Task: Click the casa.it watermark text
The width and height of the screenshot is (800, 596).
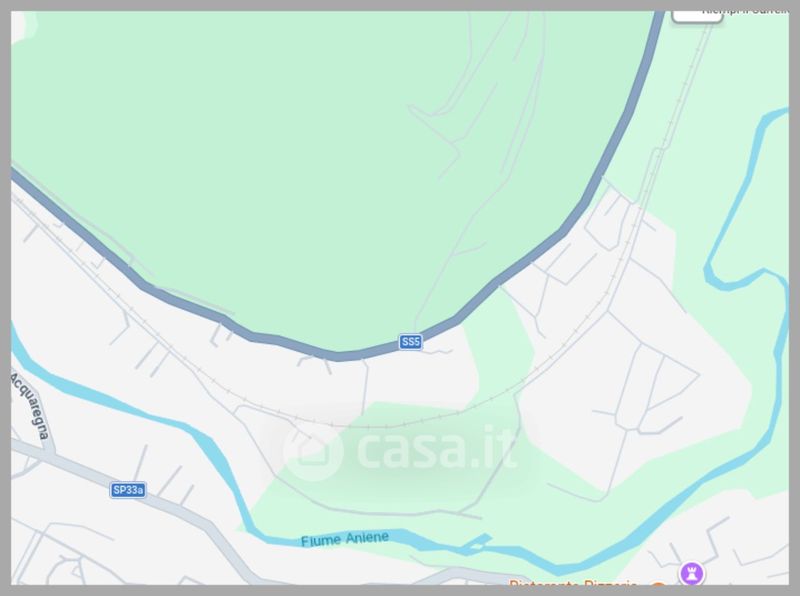Action: coord(437,448)
